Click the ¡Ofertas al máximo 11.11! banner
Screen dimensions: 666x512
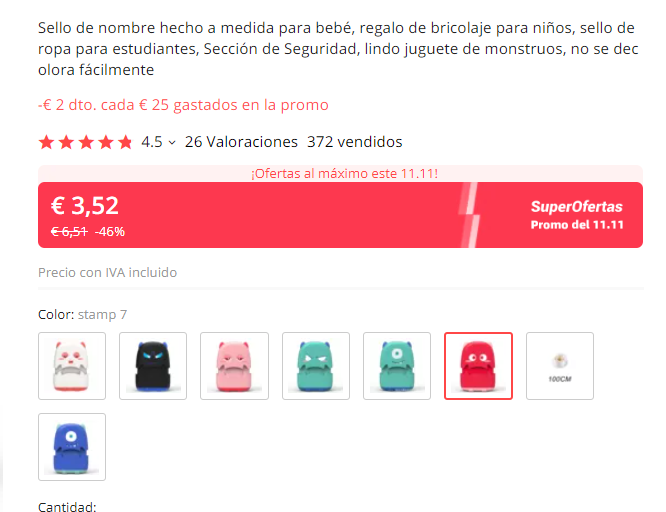344,173
